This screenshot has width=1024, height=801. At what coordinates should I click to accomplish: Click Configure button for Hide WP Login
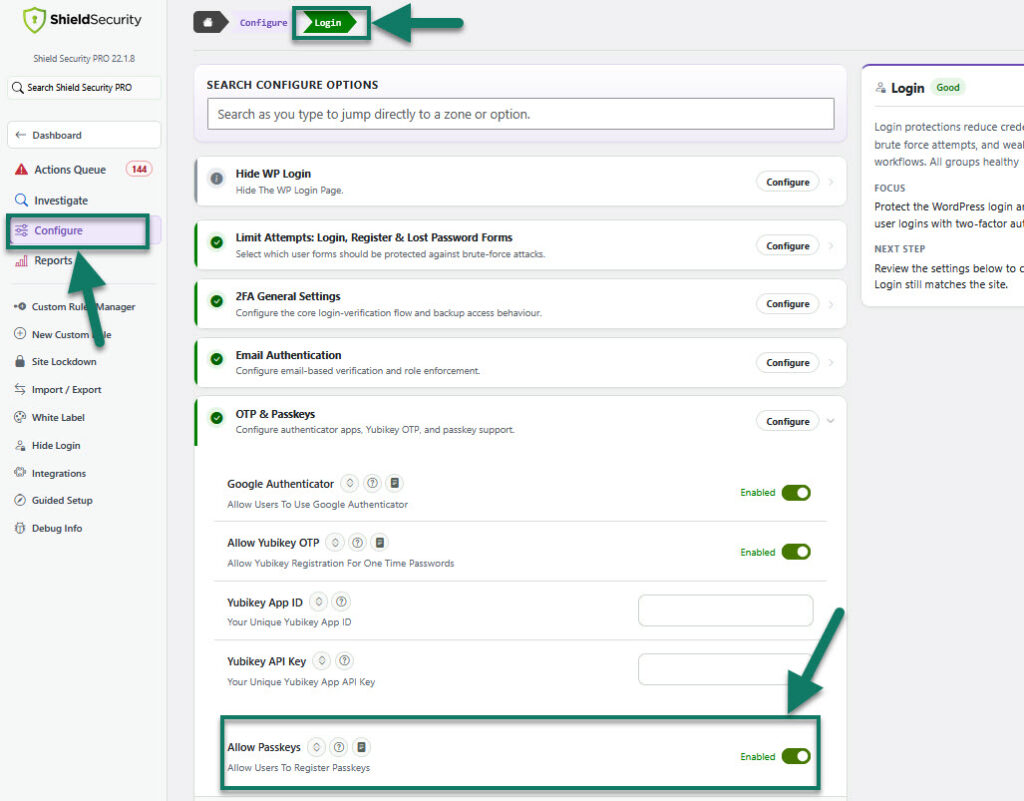[x=788, y=182]
